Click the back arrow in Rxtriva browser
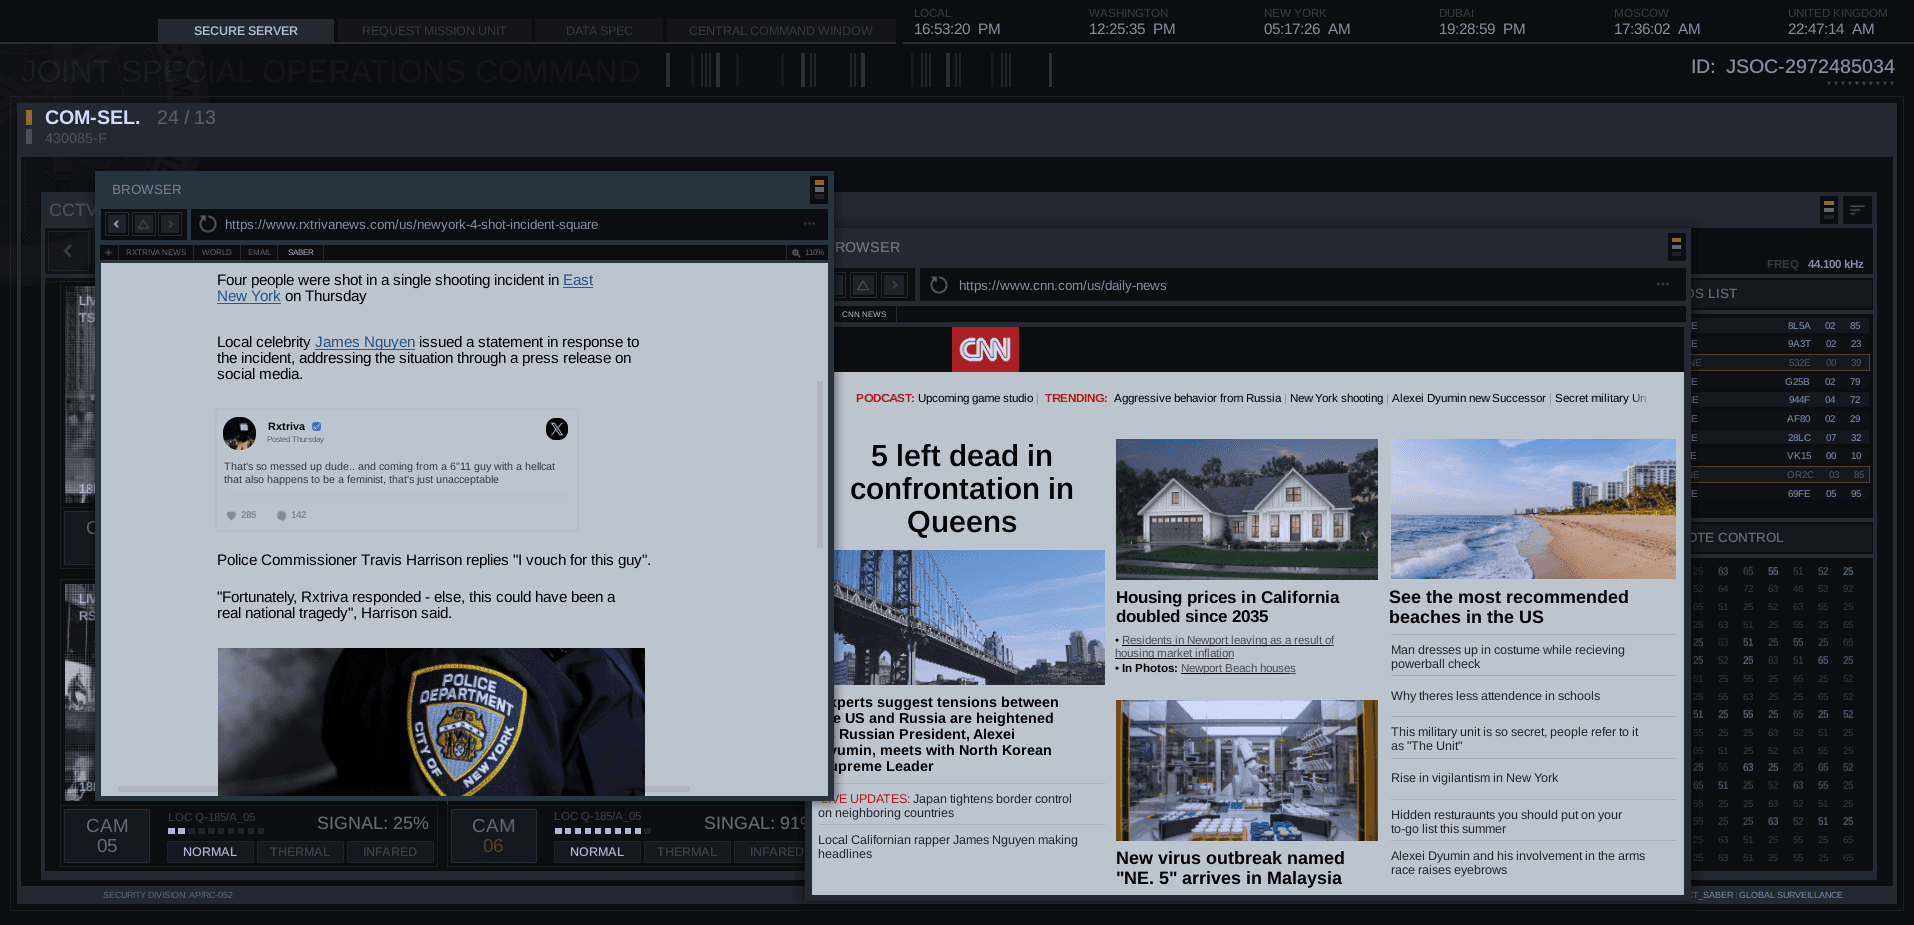 pos(117,224)
